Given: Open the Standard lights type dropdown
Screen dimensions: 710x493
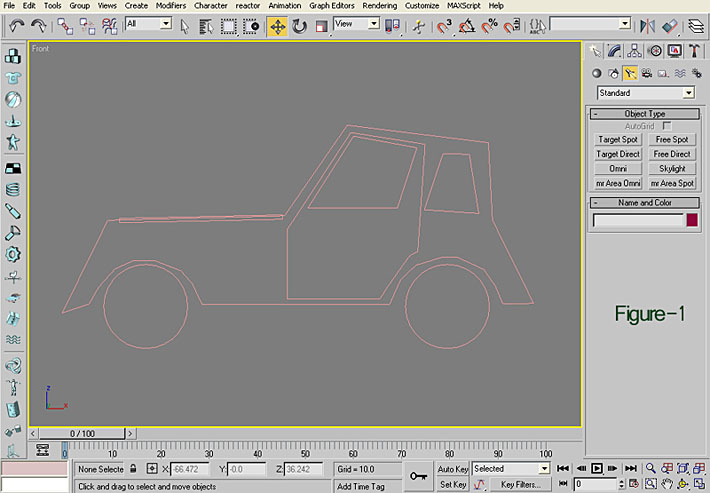Looking at the screenshot, I should tap(645, 93).
